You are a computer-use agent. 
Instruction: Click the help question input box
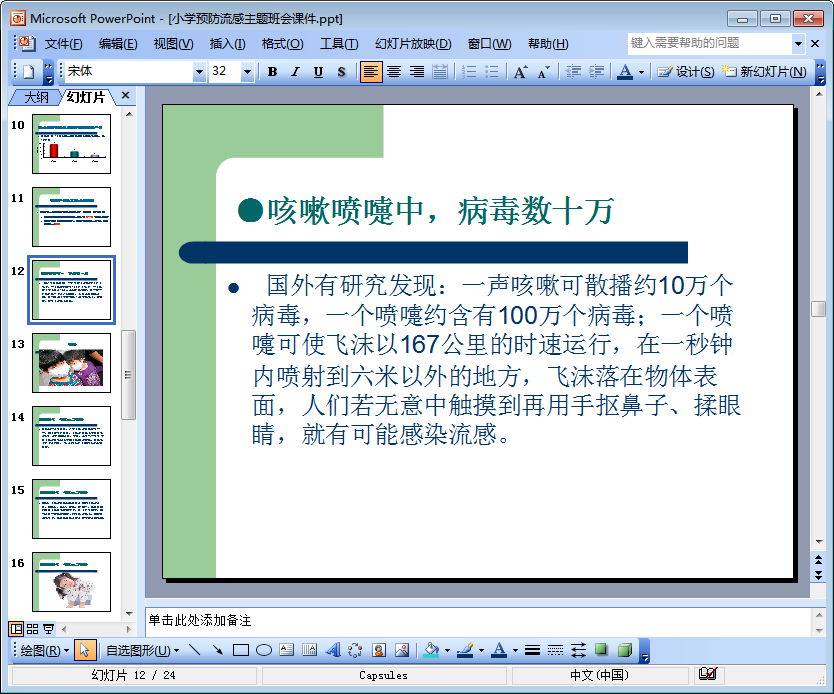(710, 43)
